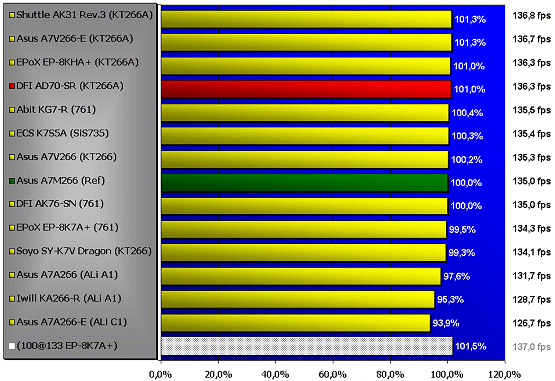Click the grayed 137,0 fps value
The image size is (555, 381).
tap(532, 346)
